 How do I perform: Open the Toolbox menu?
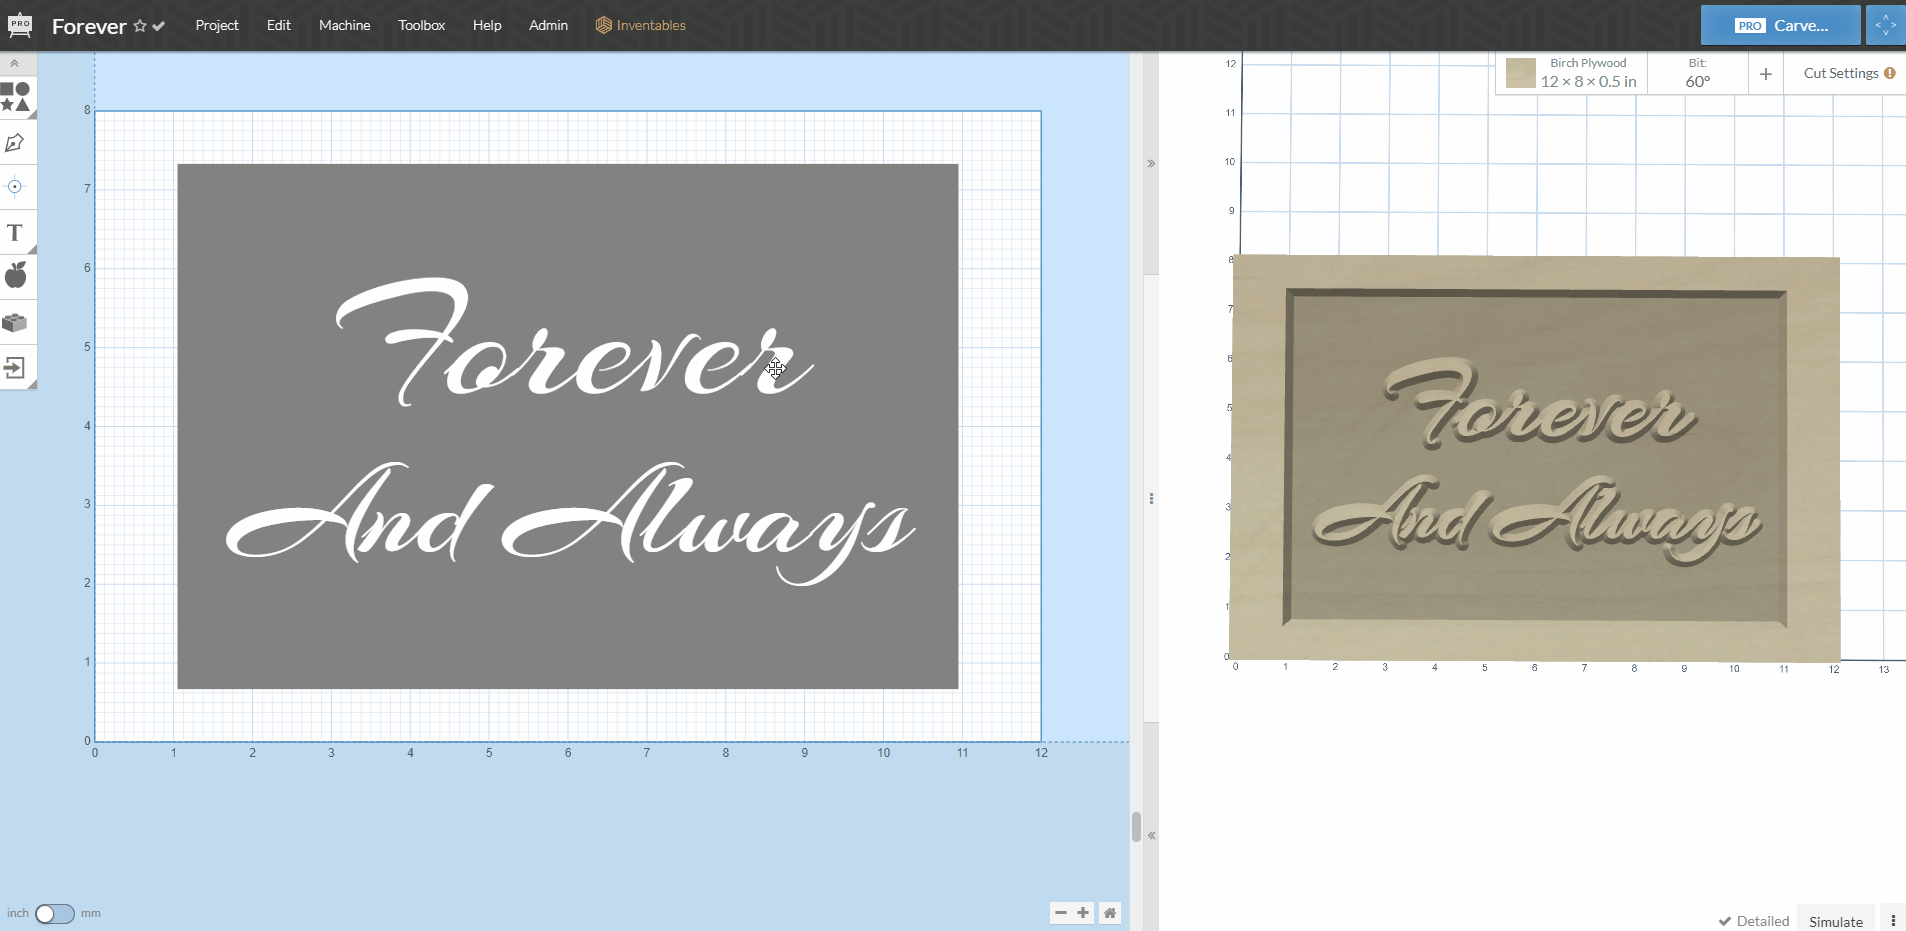click(421, 25)
